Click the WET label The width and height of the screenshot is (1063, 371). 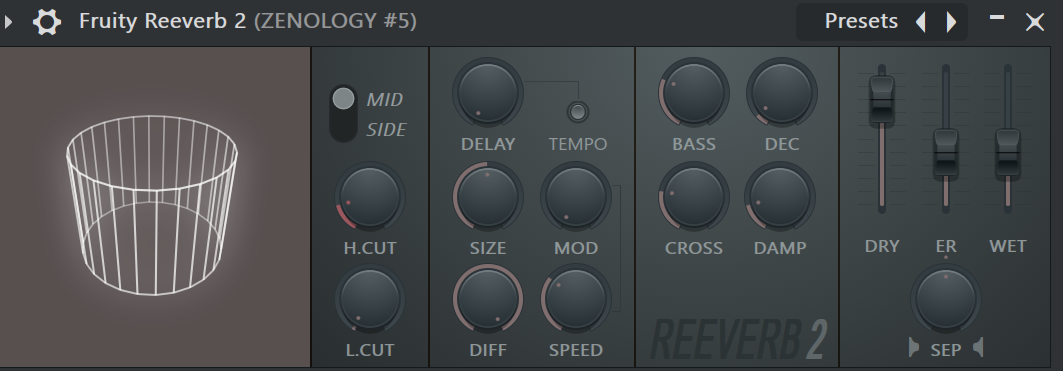click(1007, 246)
